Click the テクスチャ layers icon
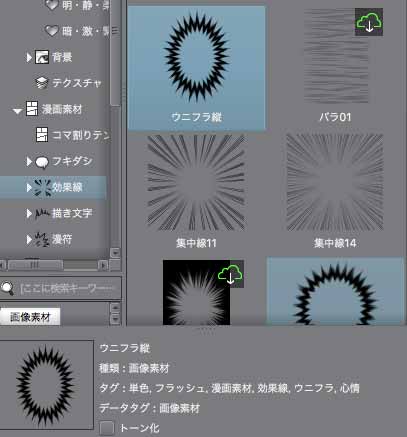The width and height of the screenshot is (407, 437). pos(42,83)
